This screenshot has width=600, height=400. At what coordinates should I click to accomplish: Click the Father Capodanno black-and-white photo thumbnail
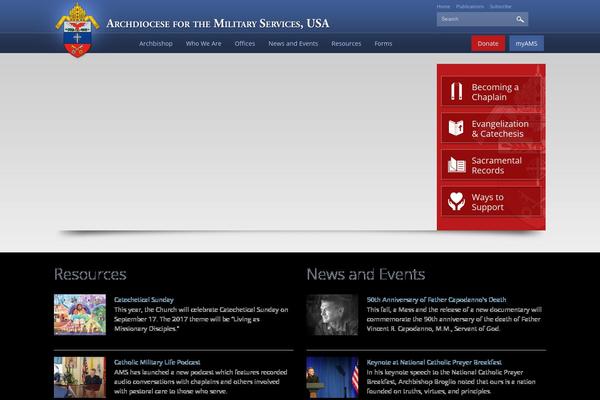(x=332, y=315)
